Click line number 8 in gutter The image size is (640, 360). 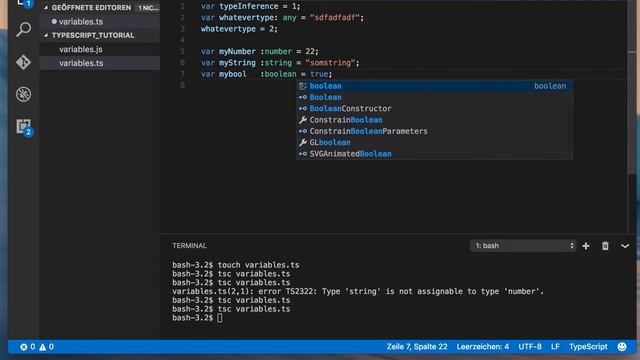click(x=182, y=85)
